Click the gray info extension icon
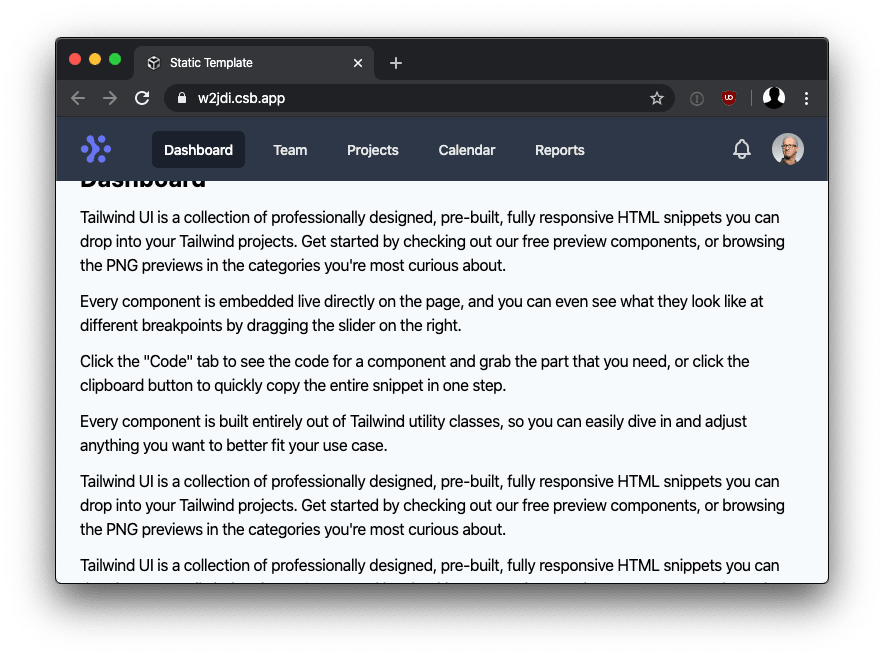The width and height of the screenshot is (884, 657). (x=697, y=99)
